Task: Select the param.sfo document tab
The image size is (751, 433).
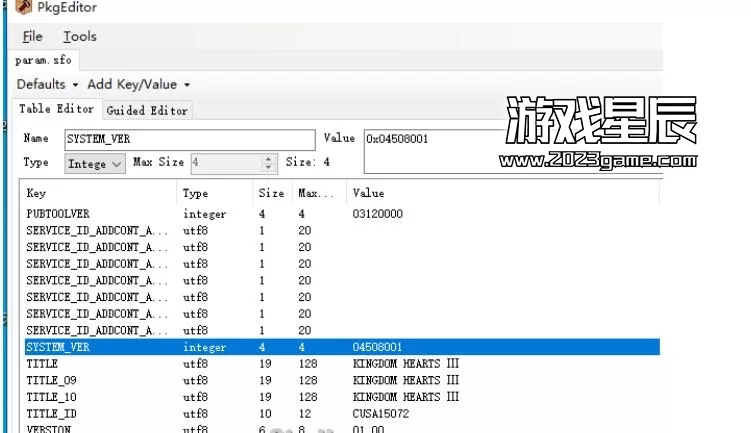Action: click(x=41, y=61)
